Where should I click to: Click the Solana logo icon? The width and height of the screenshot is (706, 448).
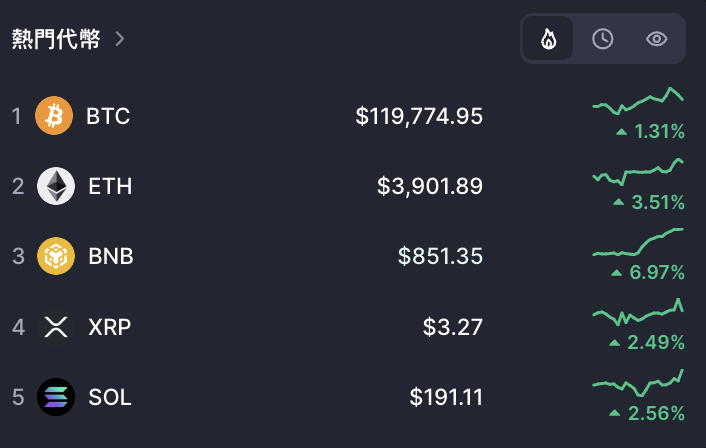click(56, 397)
